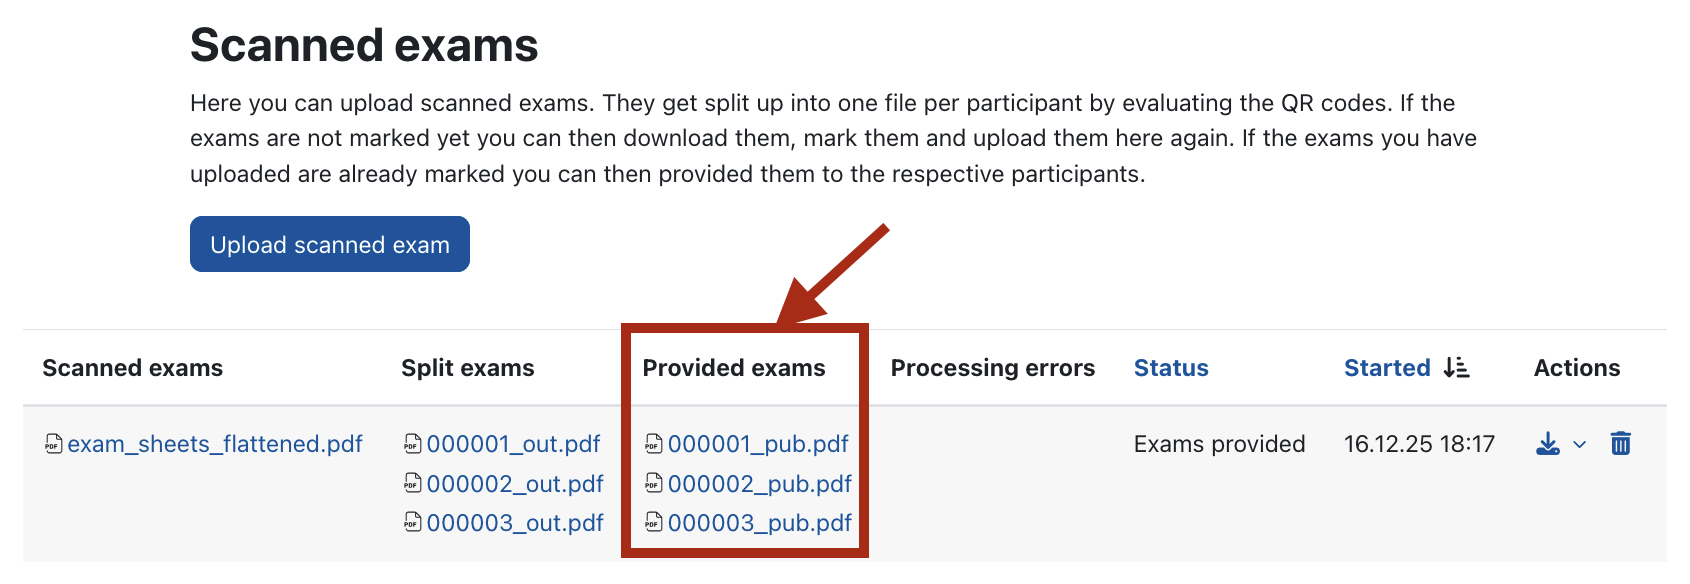Click the PDF icon beside 000003_pub.pdf
Screen dimensions: 1690x584
[x=654, y=523]
